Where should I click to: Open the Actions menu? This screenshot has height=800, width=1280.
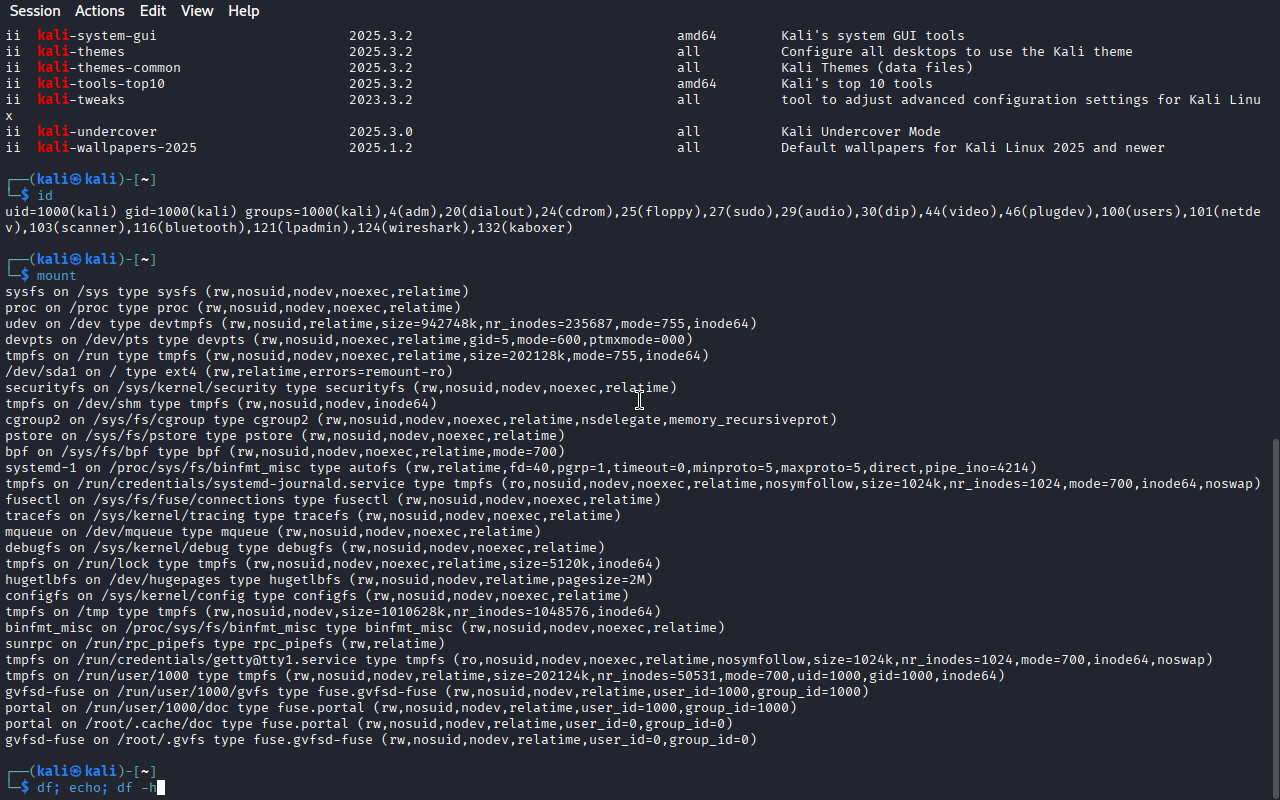100,11
